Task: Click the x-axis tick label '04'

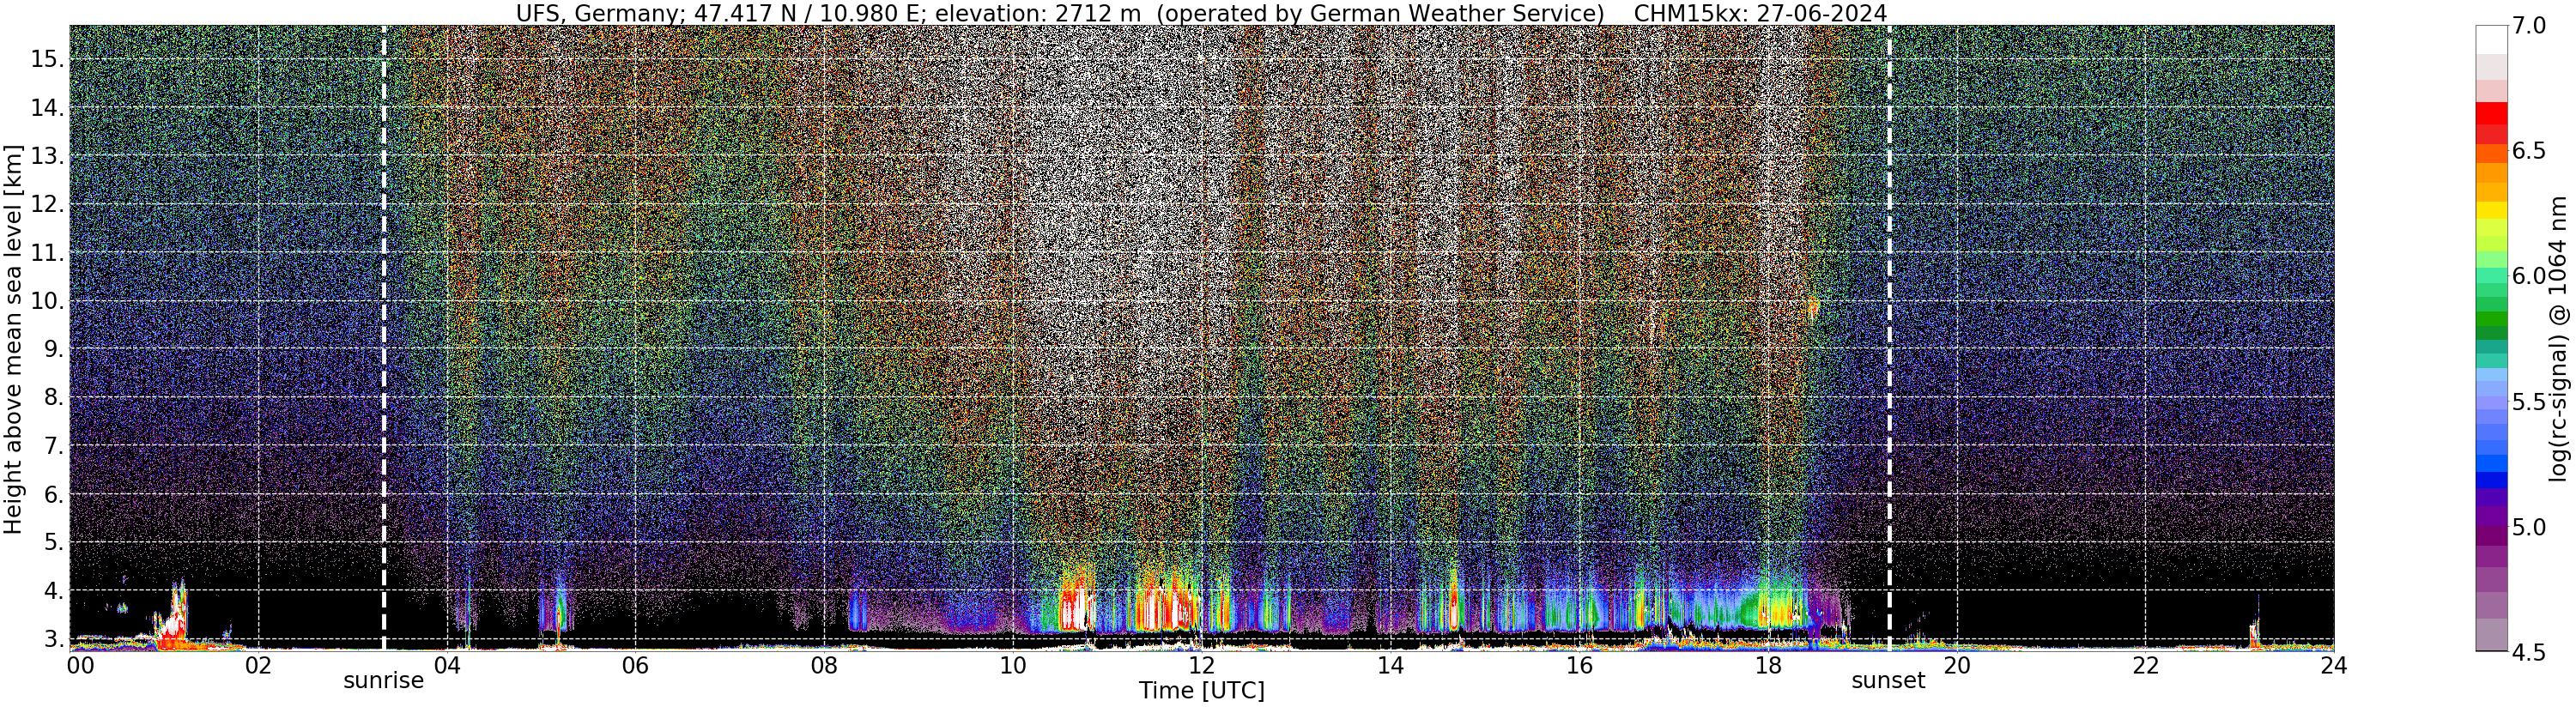Action: [x=447, y=666]
